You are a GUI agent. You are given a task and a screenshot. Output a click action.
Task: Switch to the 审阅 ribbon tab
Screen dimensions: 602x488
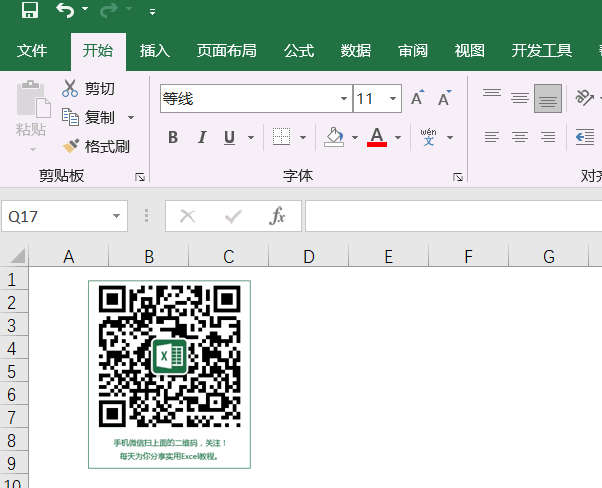413,51
